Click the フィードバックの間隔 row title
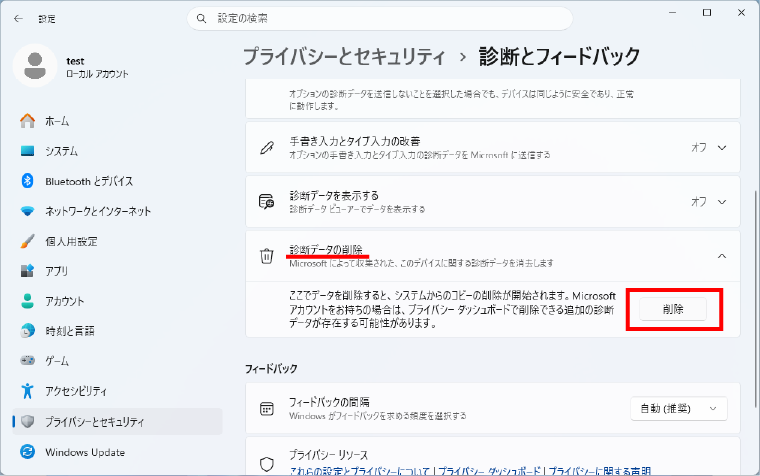The image size is (760, 476). (329, 402)
